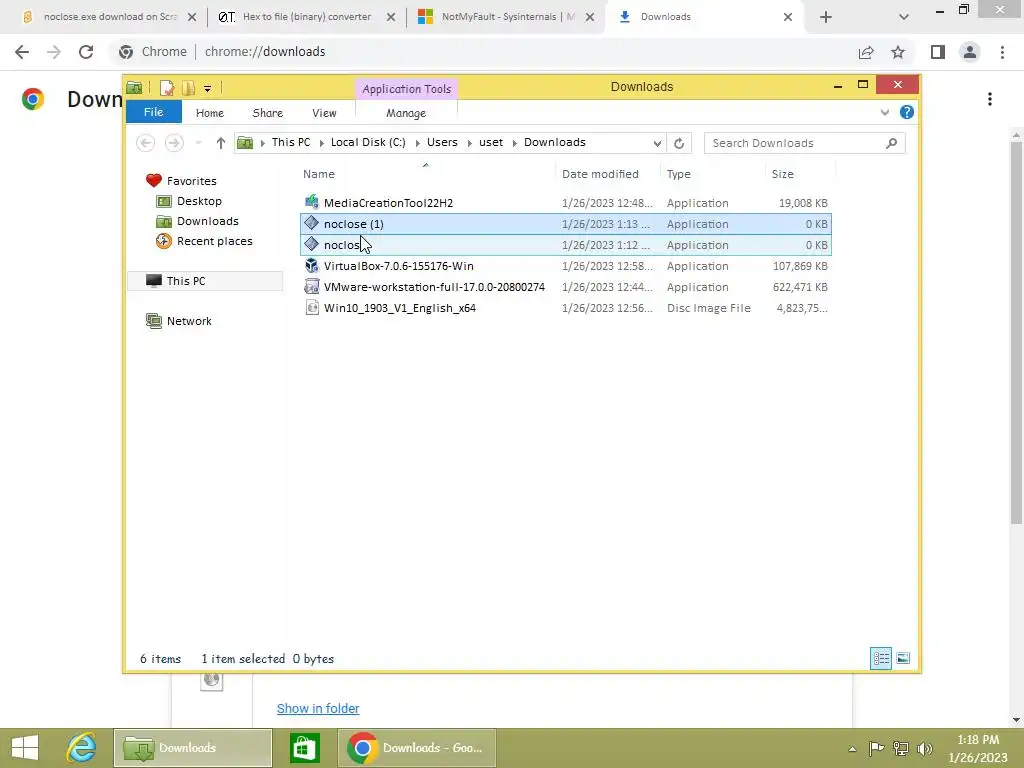The width and height of the screenshot is (1024, 768).
Task: Go up one folder level in Explorer
Action: click(x=221, y=143)
